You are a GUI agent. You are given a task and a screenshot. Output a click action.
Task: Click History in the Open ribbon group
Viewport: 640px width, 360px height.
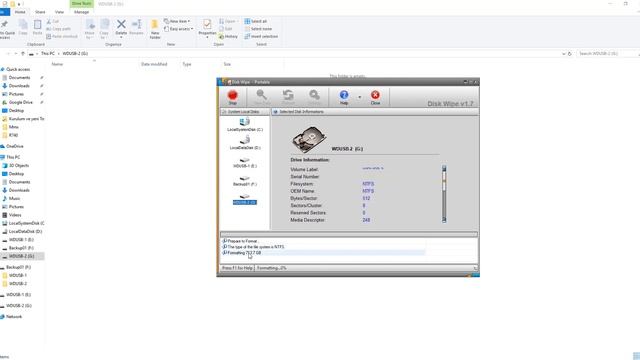click(228, 36)
